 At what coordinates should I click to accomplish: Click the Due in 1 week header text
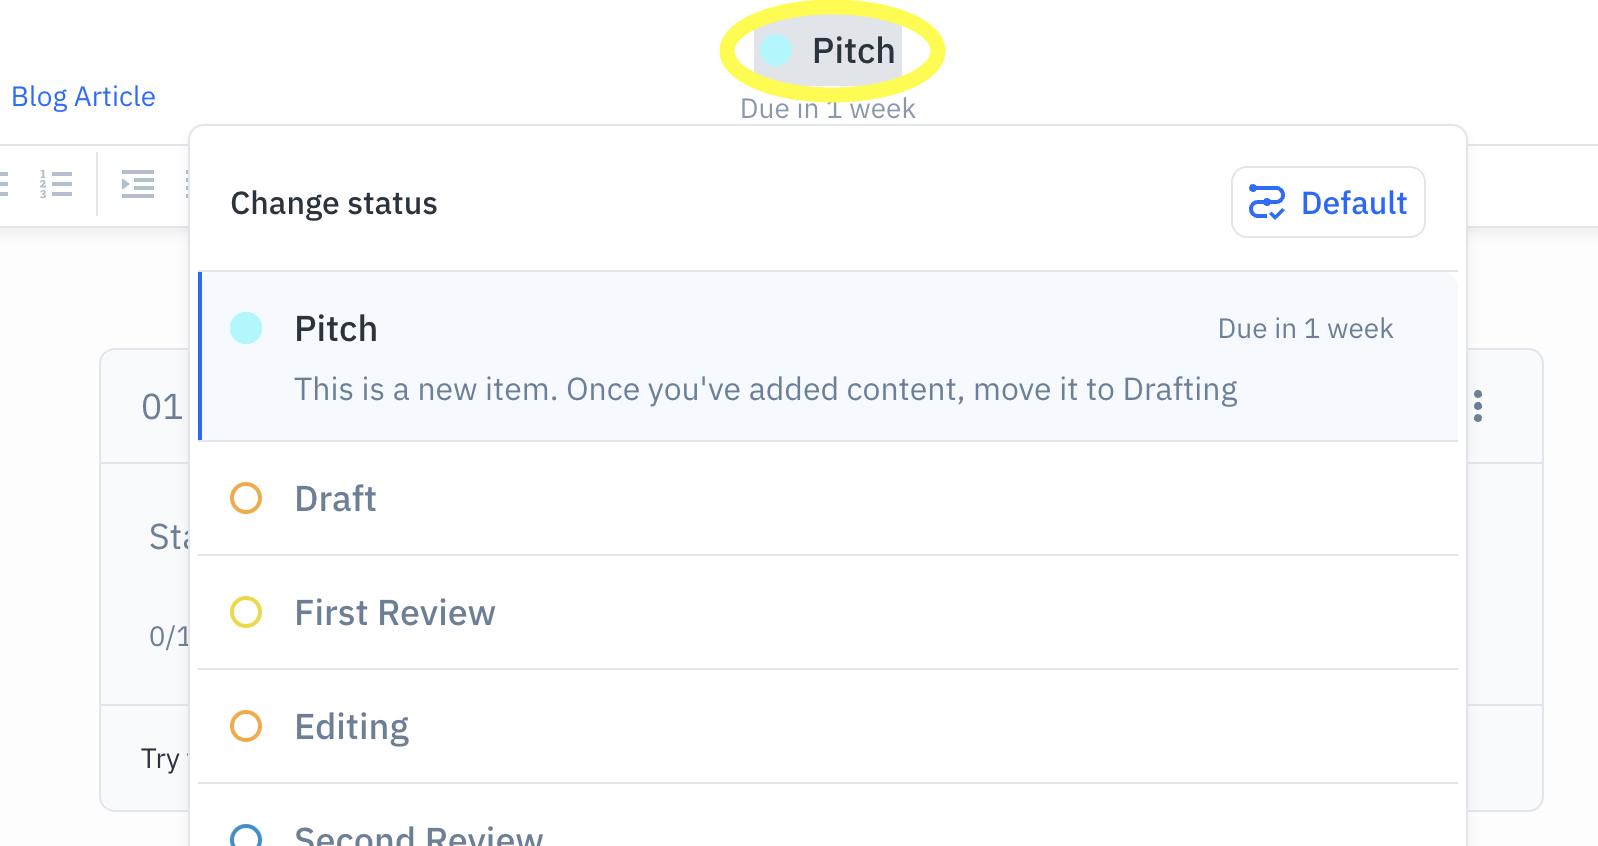point(828,108)
